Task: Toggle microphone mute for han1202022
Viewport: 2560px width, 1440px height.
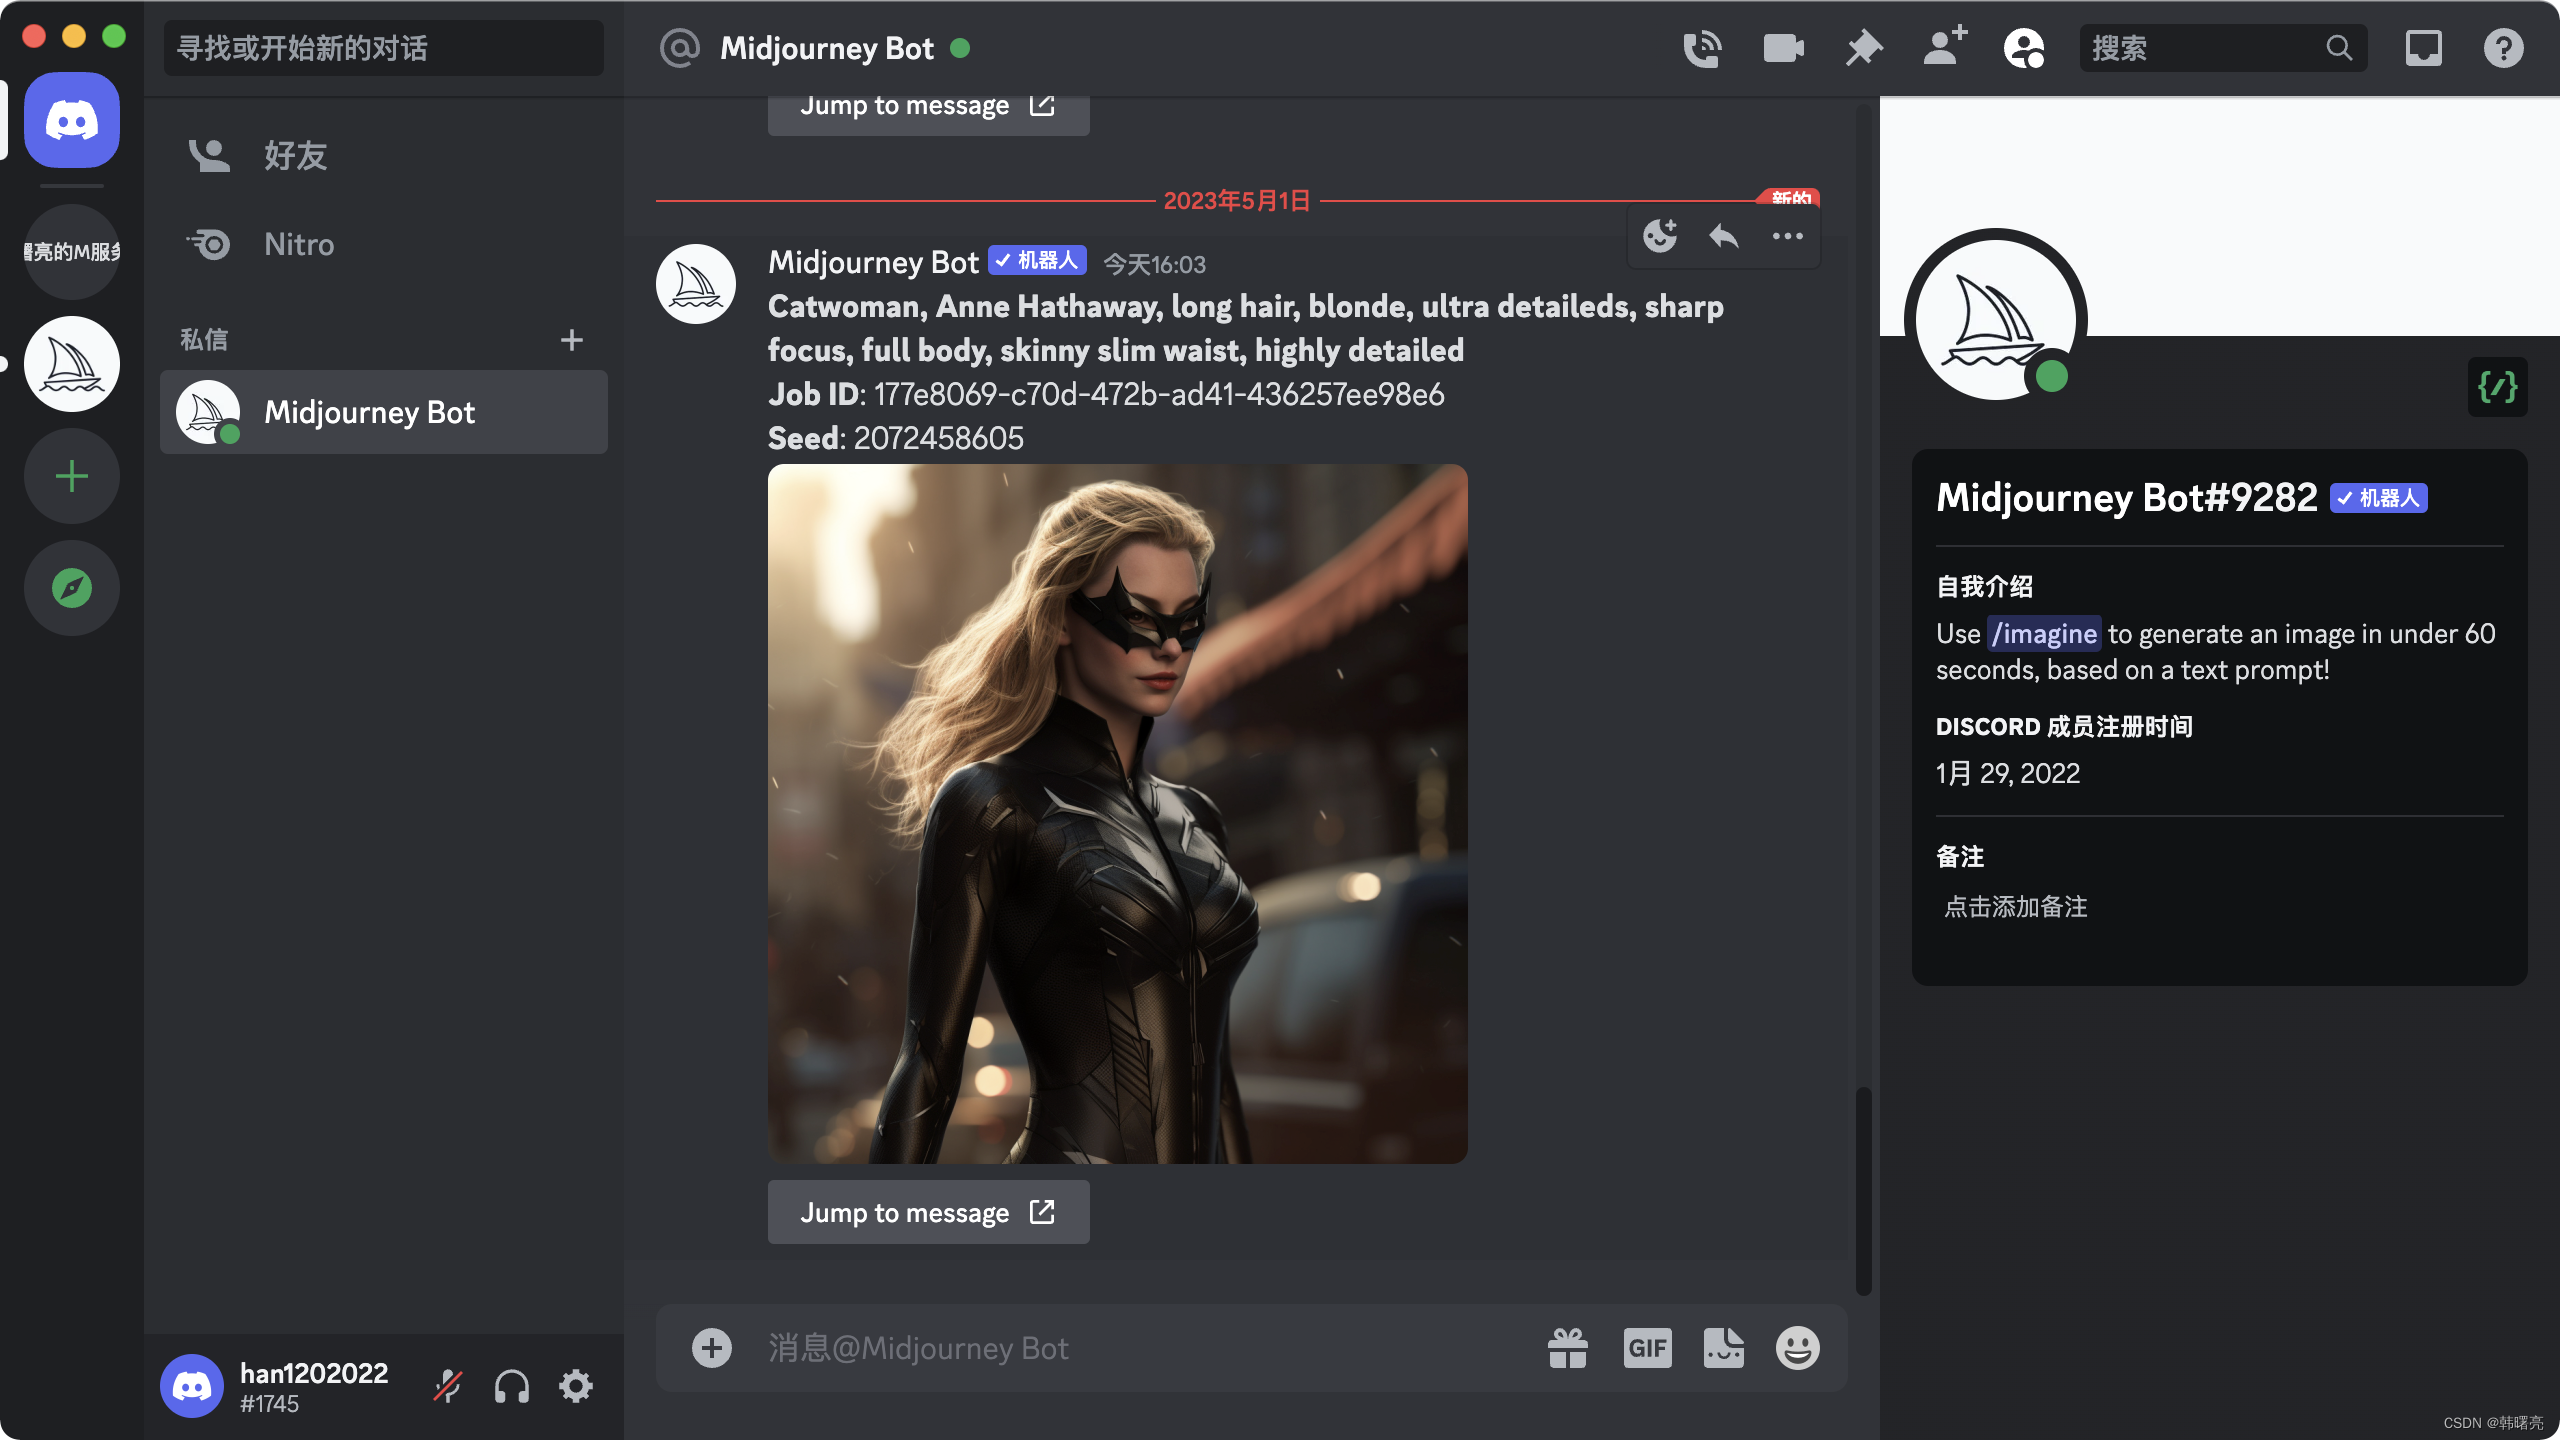Action: click(447, 1386)
